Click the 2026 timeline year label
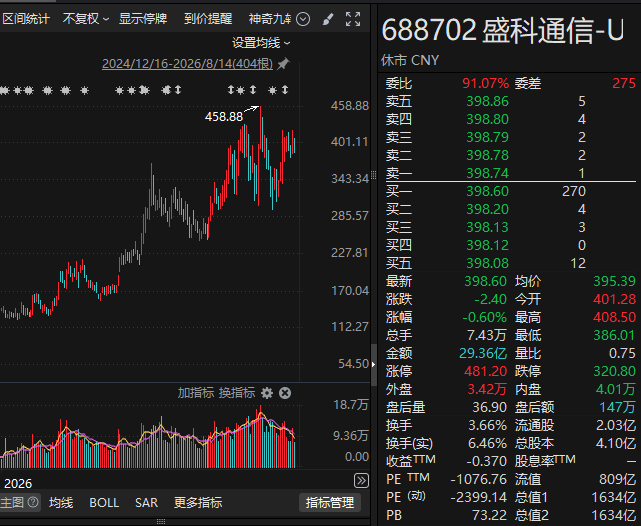The height and width of the screenshot is (526, 641). click(18, 483)
